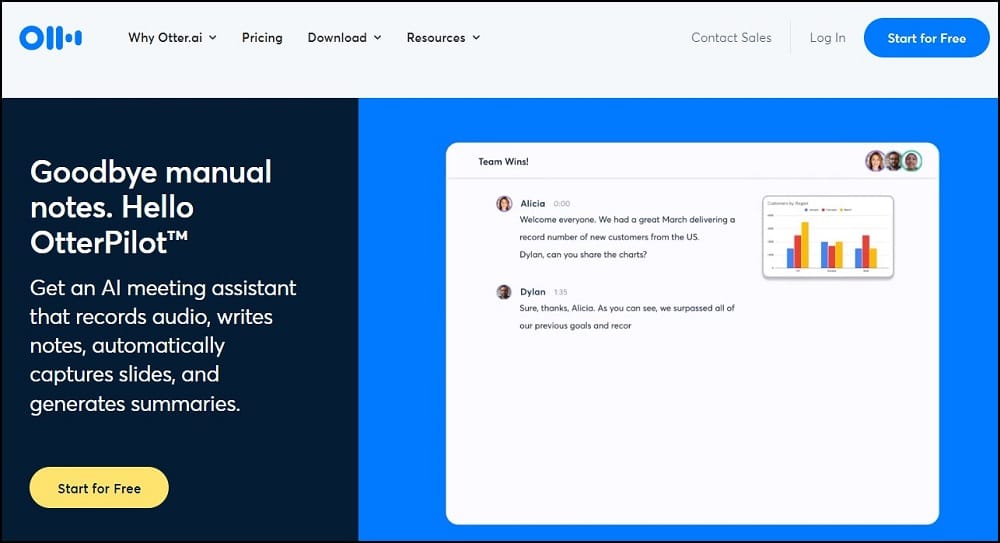Open the Resources dropdown
Image resolution: width=1000 pixels, height=543 pixels.
pyautogui.click(x=443, y=38)
